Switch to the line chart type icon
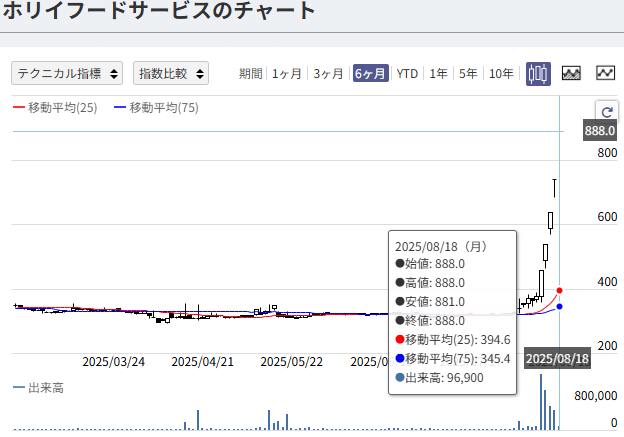 (605, 73)
